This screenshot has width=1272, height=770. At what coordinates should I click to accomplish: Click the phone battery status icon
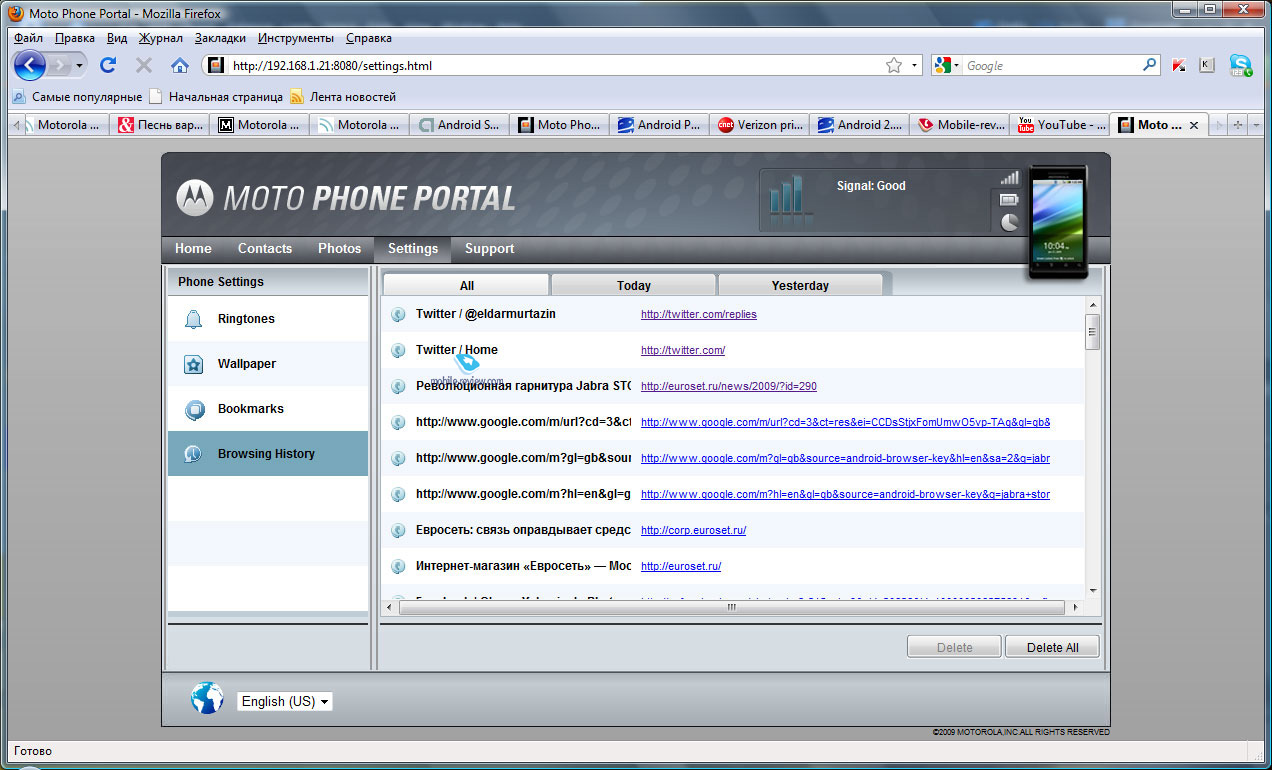tap(1009, 200)
